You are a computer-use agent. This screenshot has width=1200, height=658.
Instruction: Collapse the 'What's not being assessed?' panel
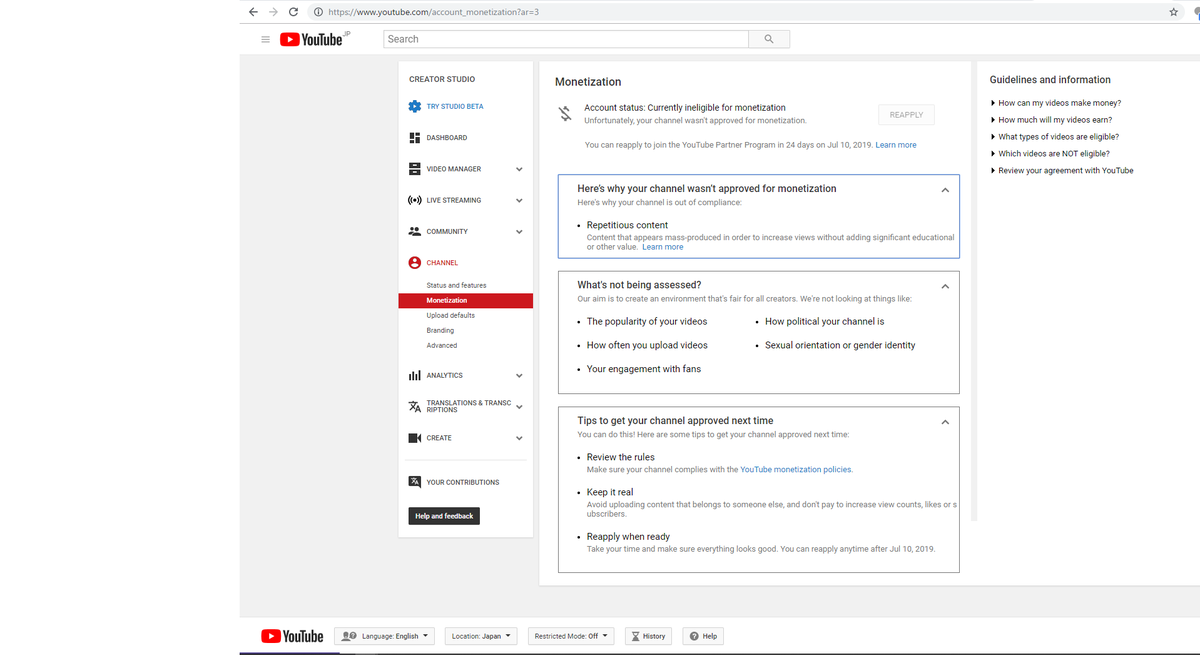[x=945, y=286]
